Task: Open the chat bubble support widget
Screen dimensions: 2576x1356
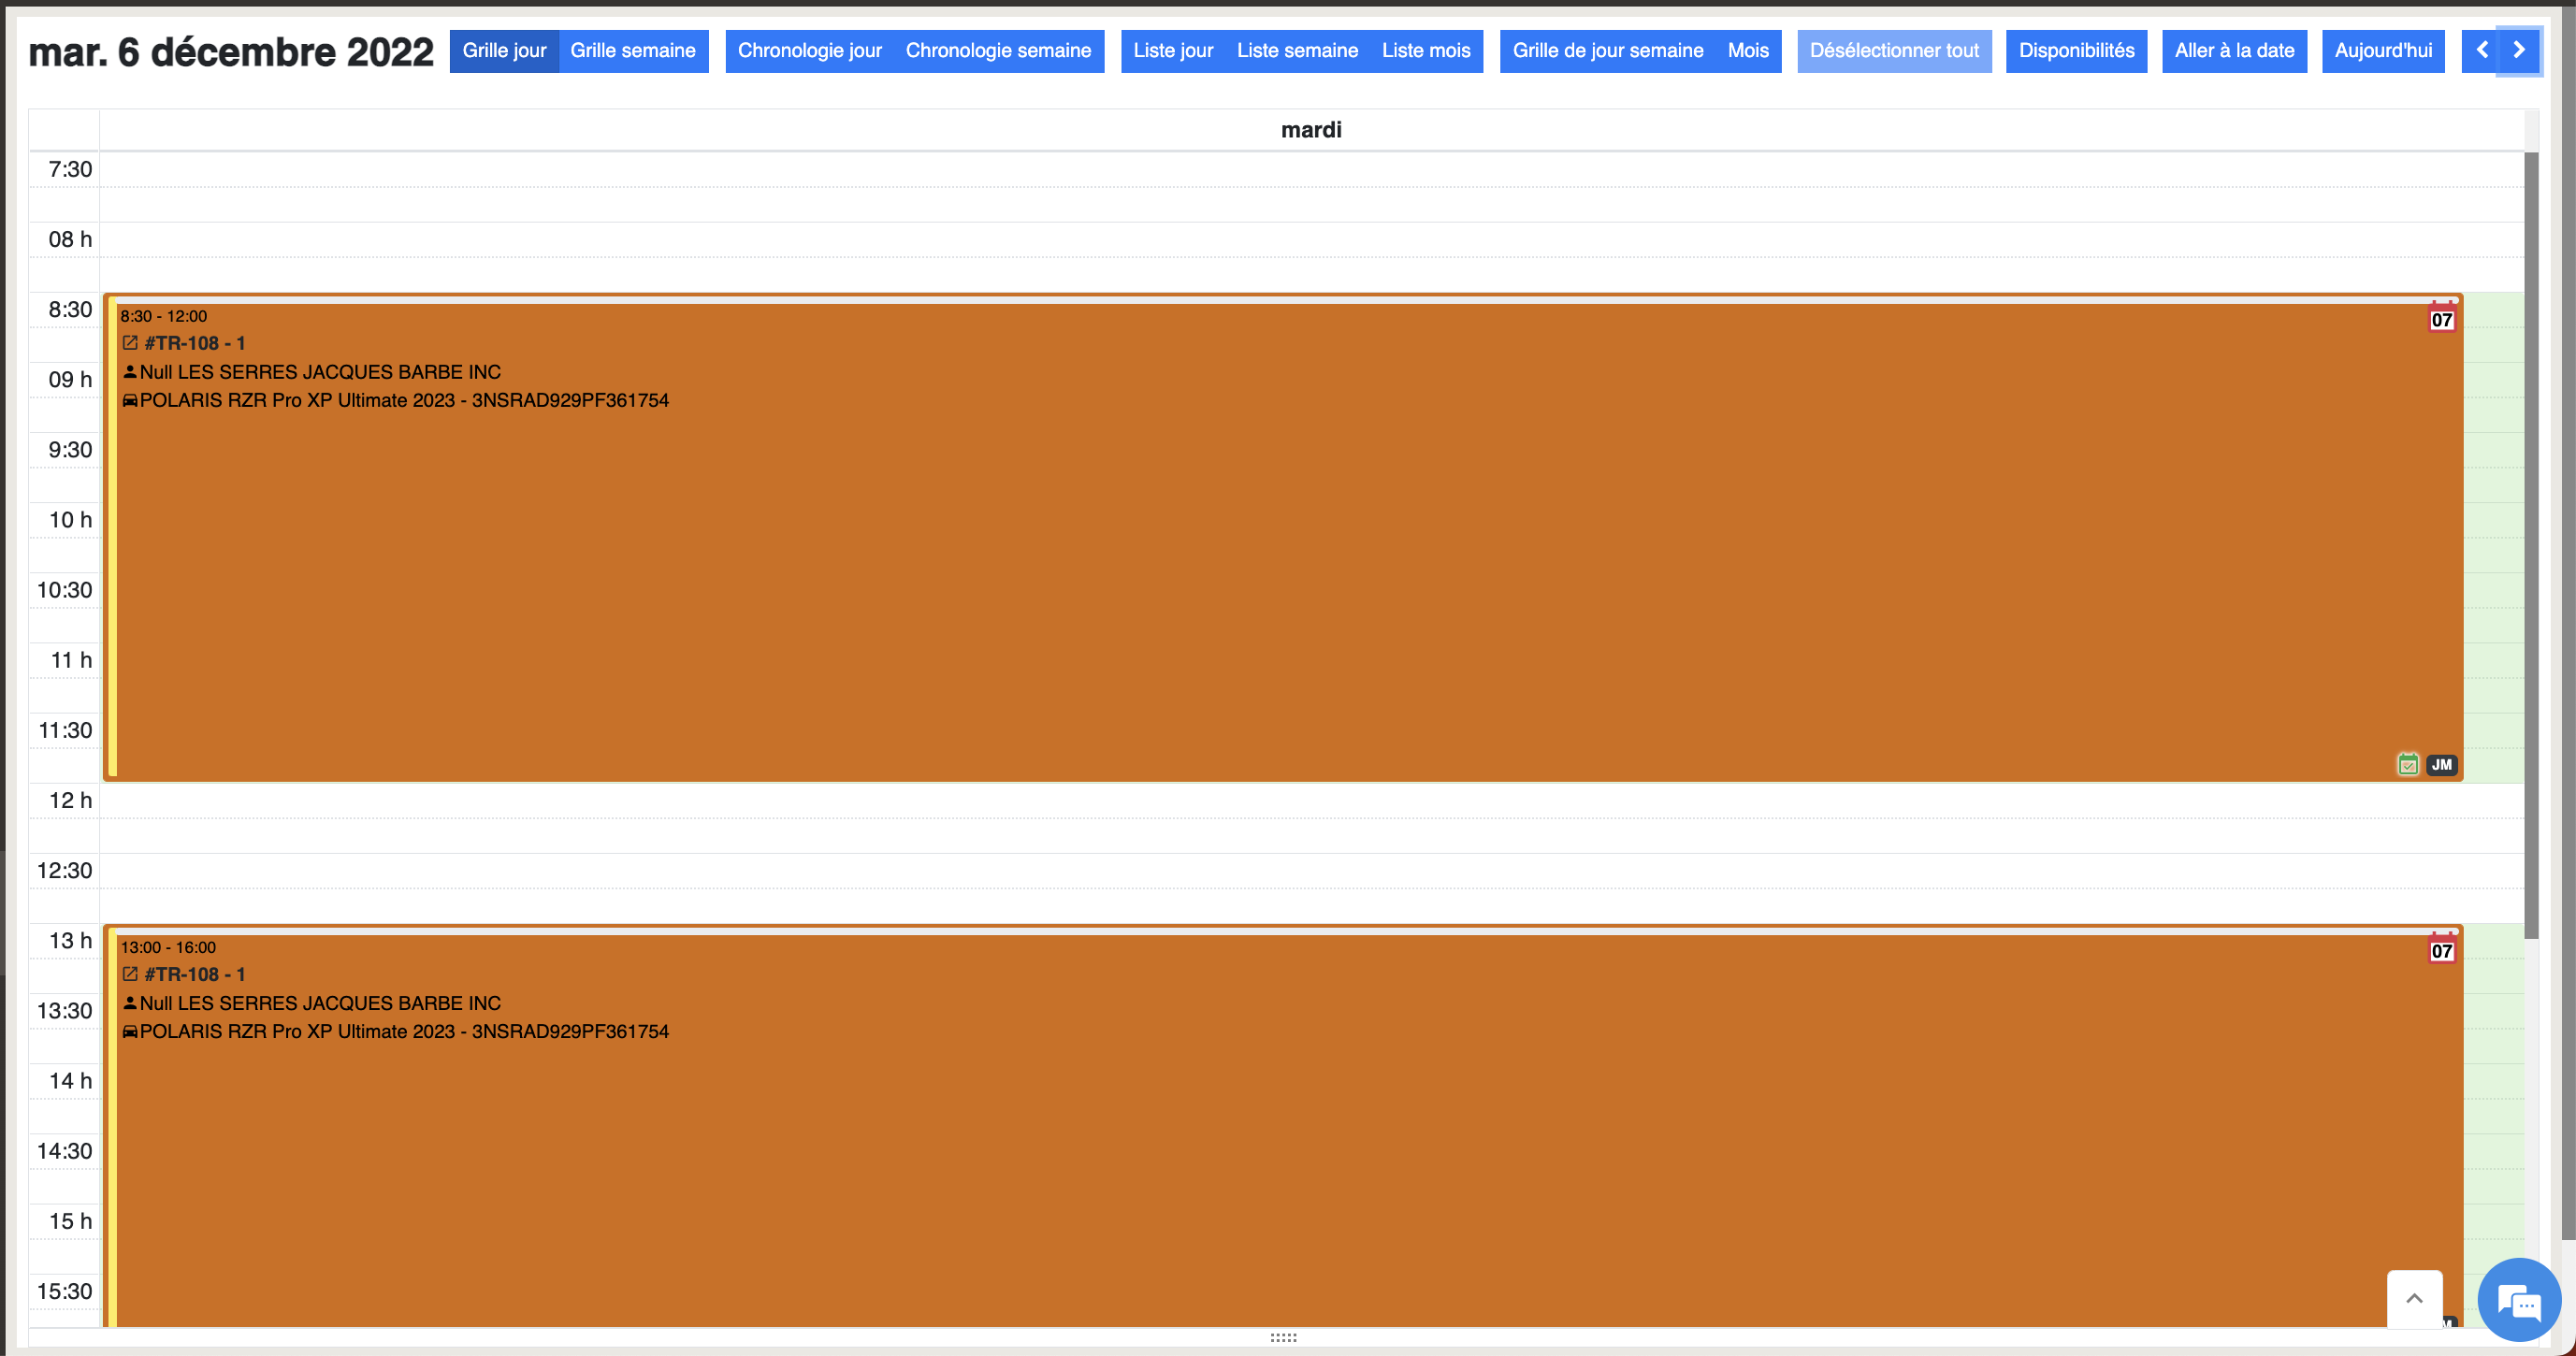Action: click(2518, 1300)
